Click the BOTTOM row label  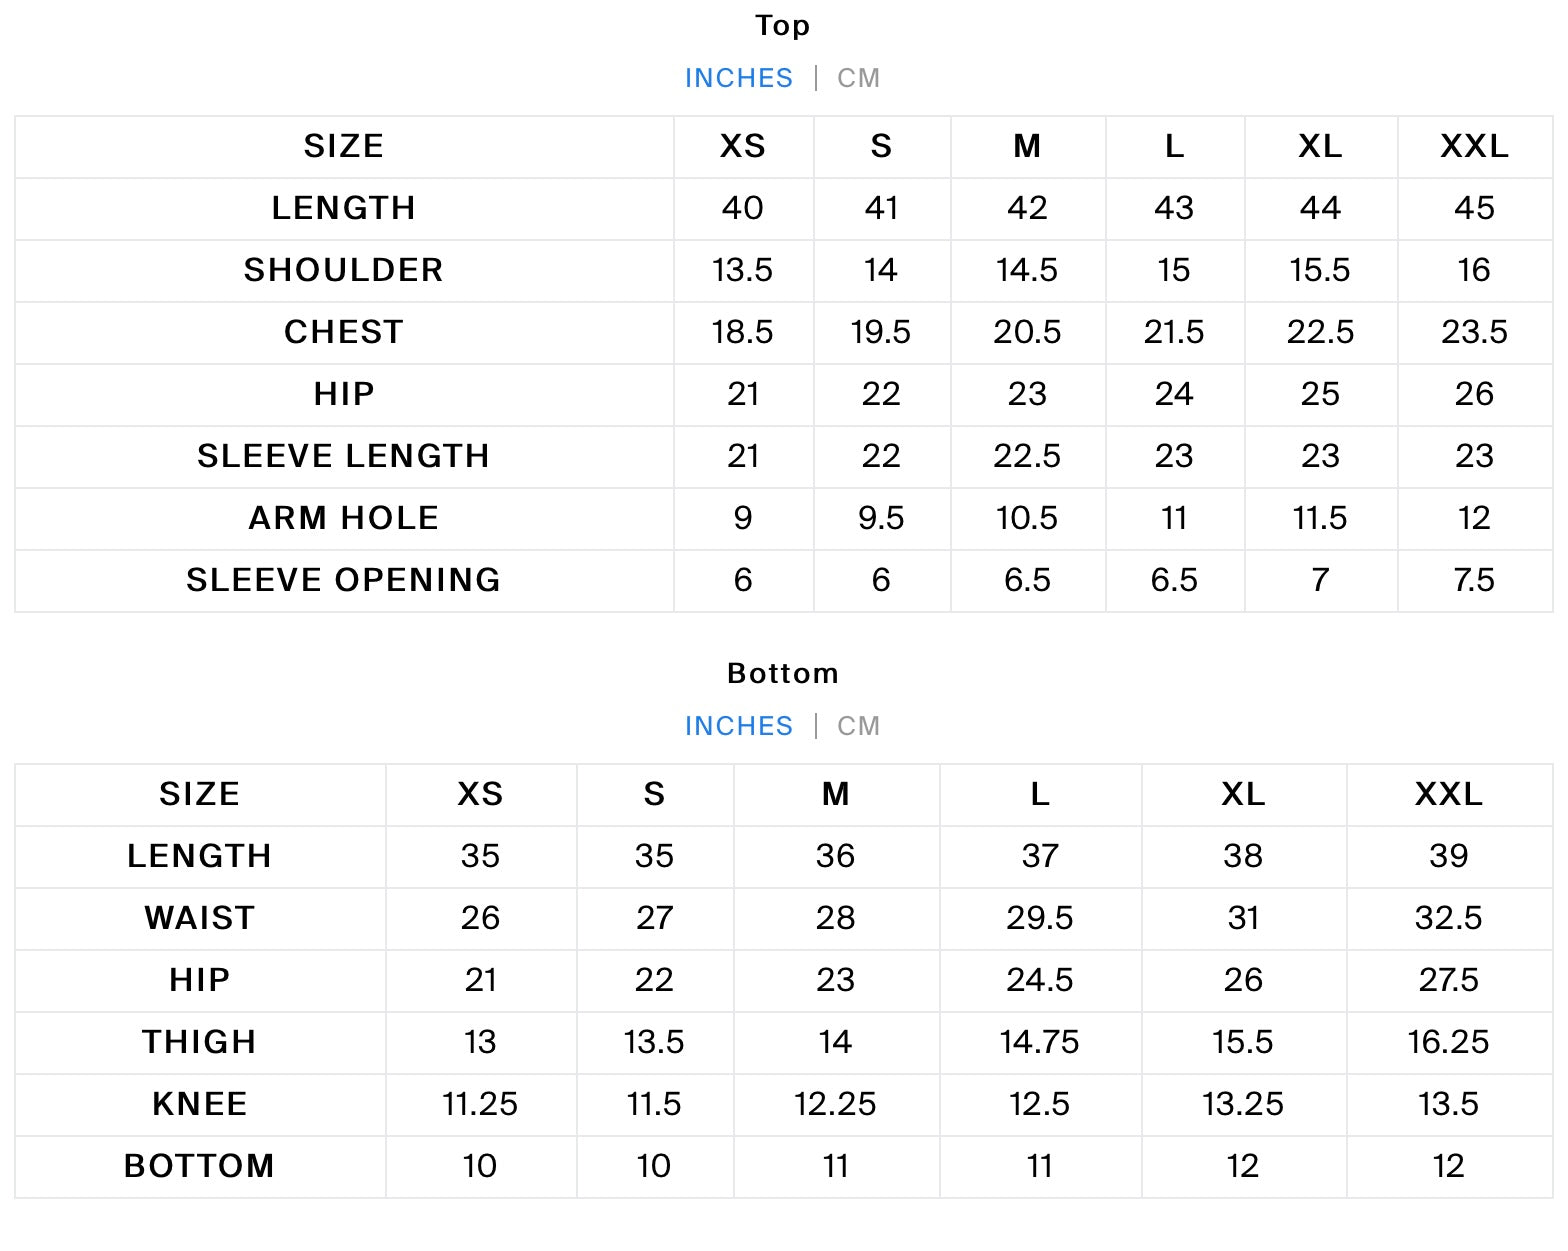tap(199, 1166)
